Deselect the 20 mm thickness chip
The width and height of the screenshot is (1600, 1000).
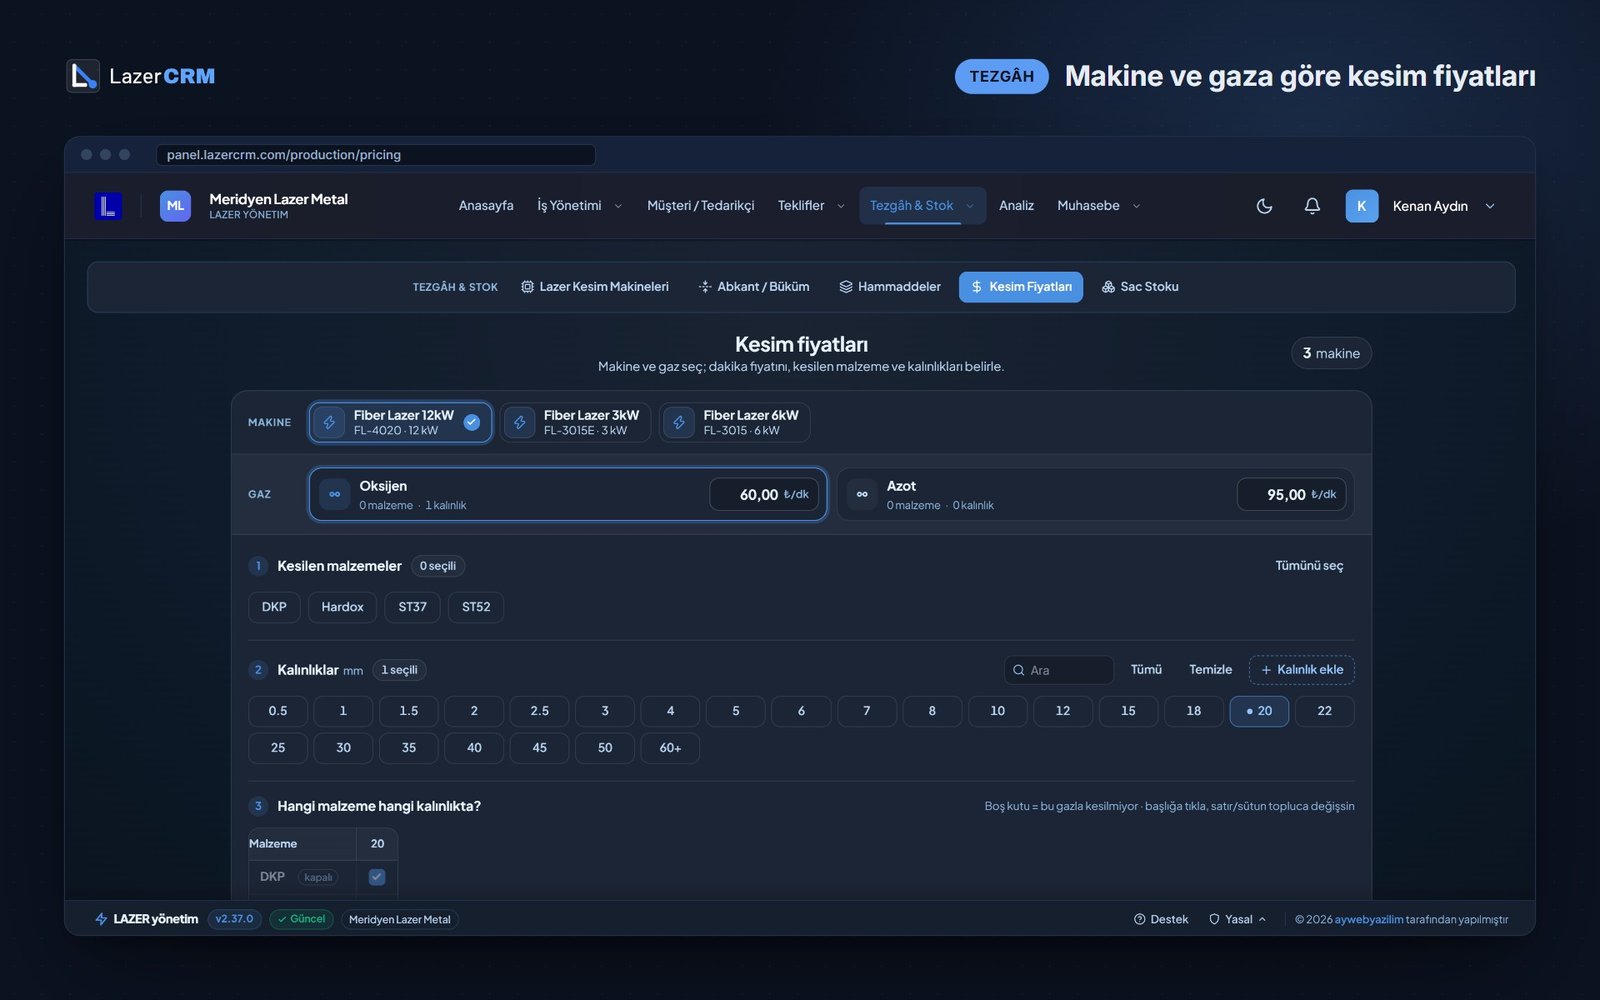[1259, 711]
